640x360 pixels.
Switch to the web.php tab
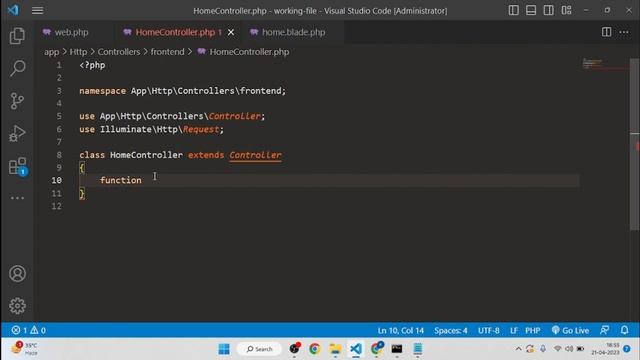click(x=71, y=32)
